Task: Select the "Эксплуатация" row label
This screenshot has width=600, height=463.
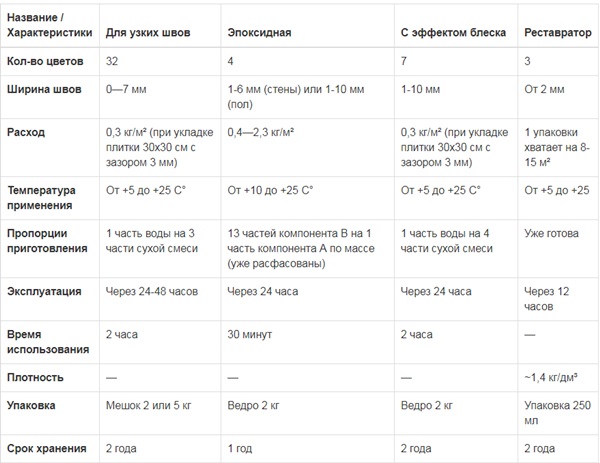Action: pos(44,291)
